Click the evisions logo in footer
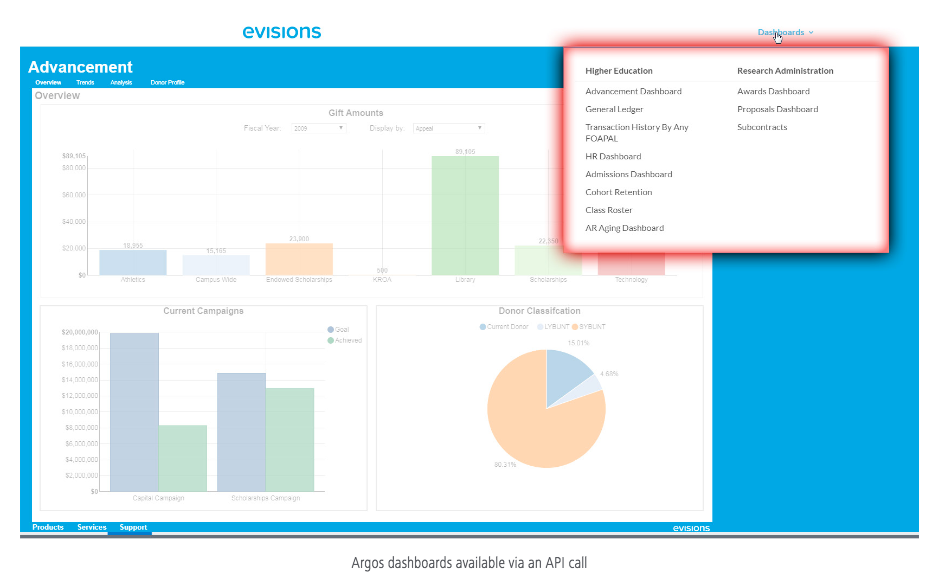 click(691, 528)
